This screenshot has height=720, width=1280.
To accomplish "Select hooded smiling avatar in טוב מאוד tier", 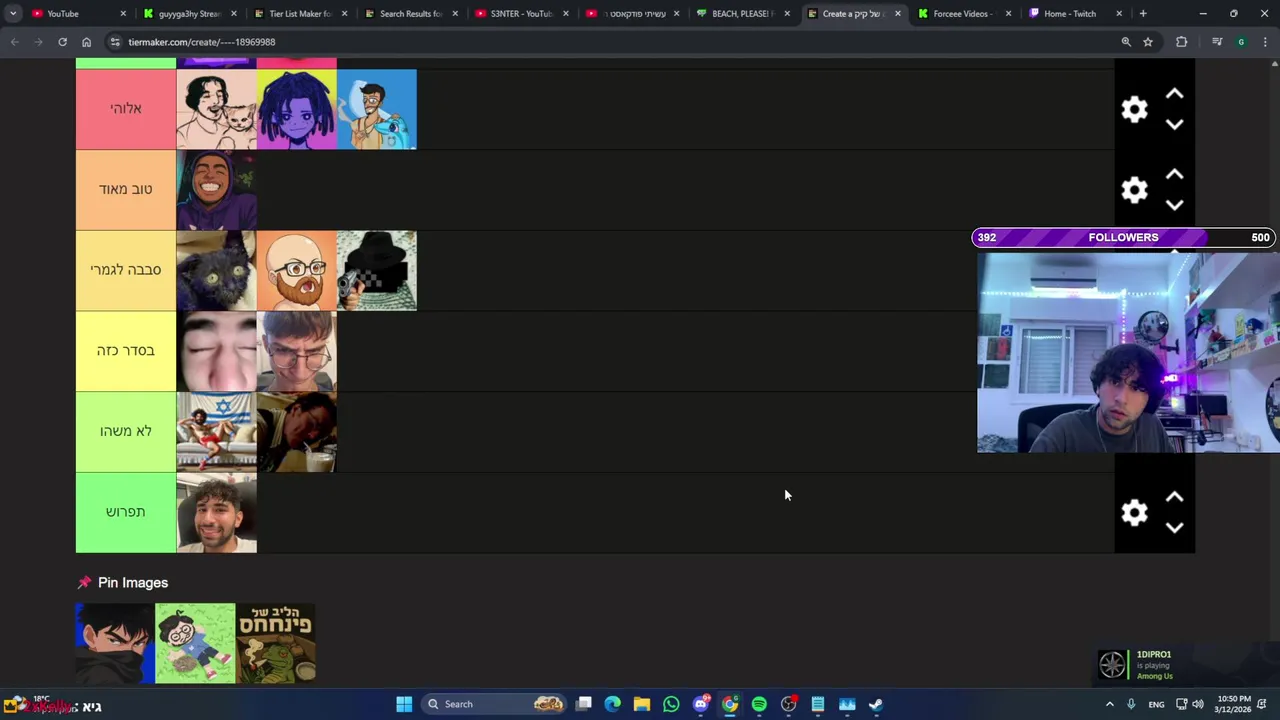I will (x=217, y=190).
